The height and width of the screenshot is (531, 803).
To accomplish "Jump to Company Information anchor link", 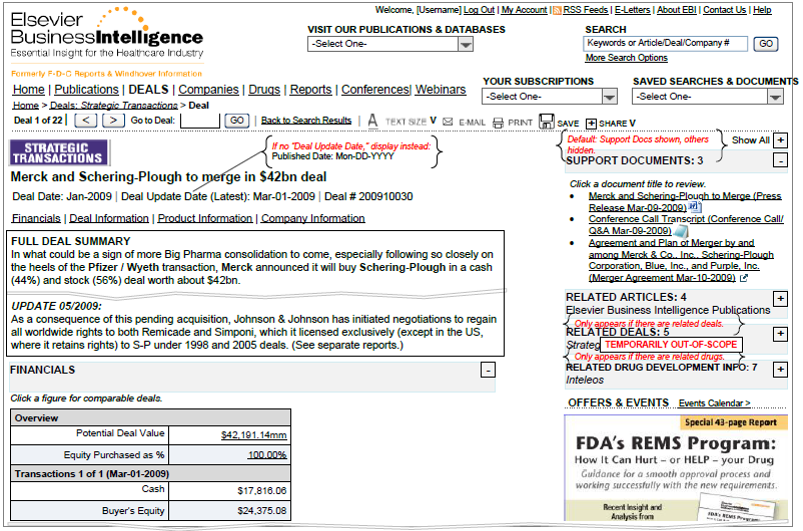I will 313,218.
